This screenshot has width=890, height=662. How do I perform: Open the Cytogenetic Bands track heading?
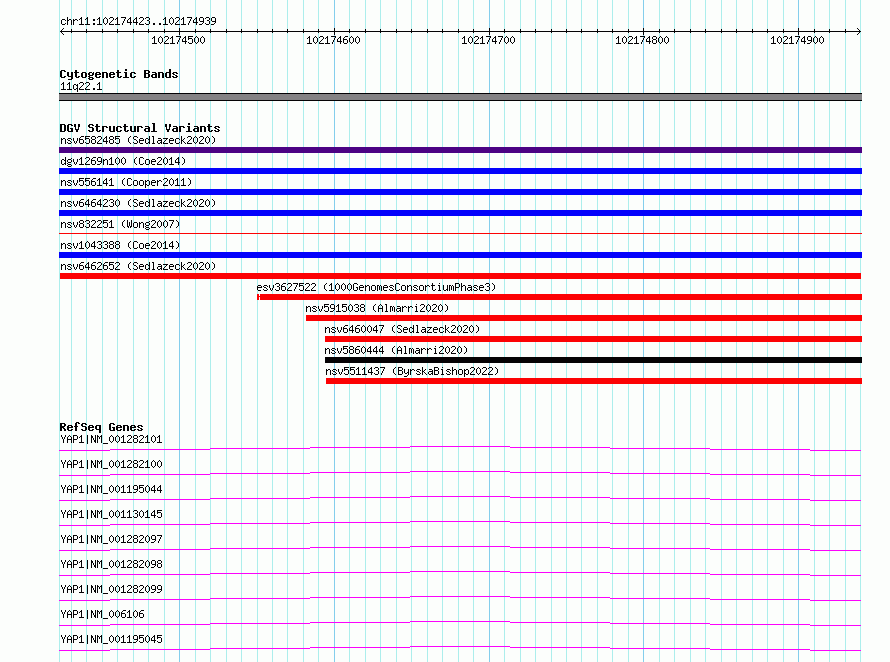coord(119,74)
